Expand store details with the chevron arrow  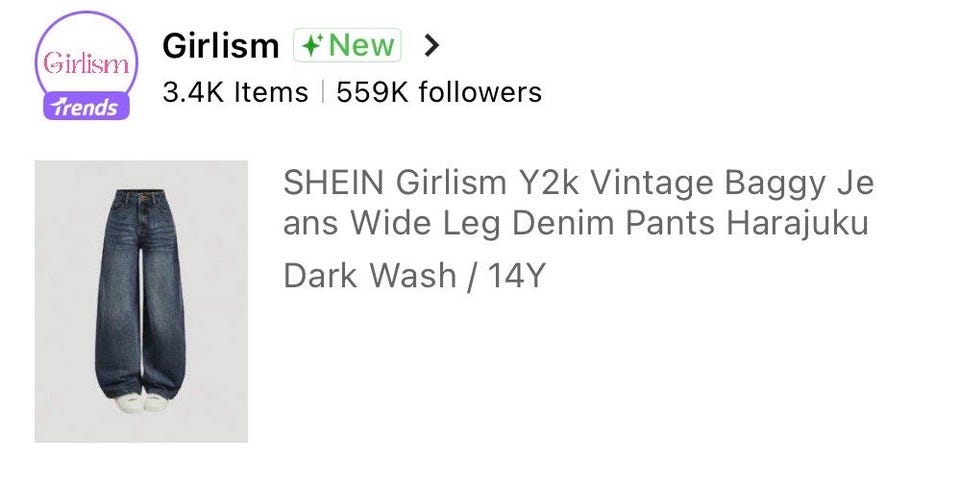[x=432, y=45]
